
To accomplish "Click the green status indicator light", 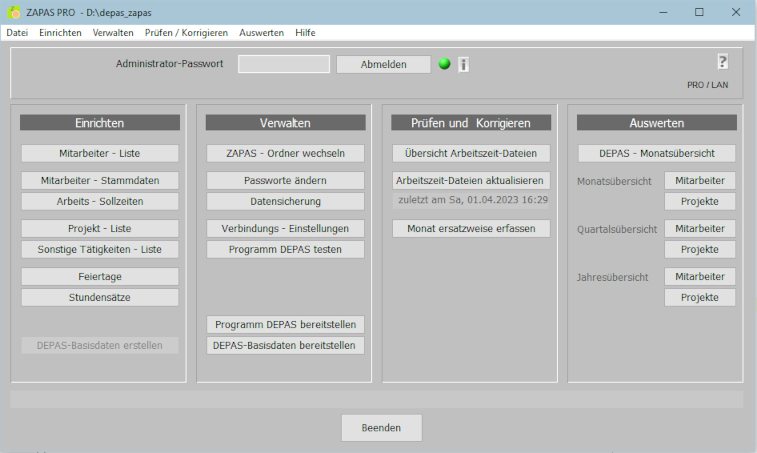I will tap(444, 64).
